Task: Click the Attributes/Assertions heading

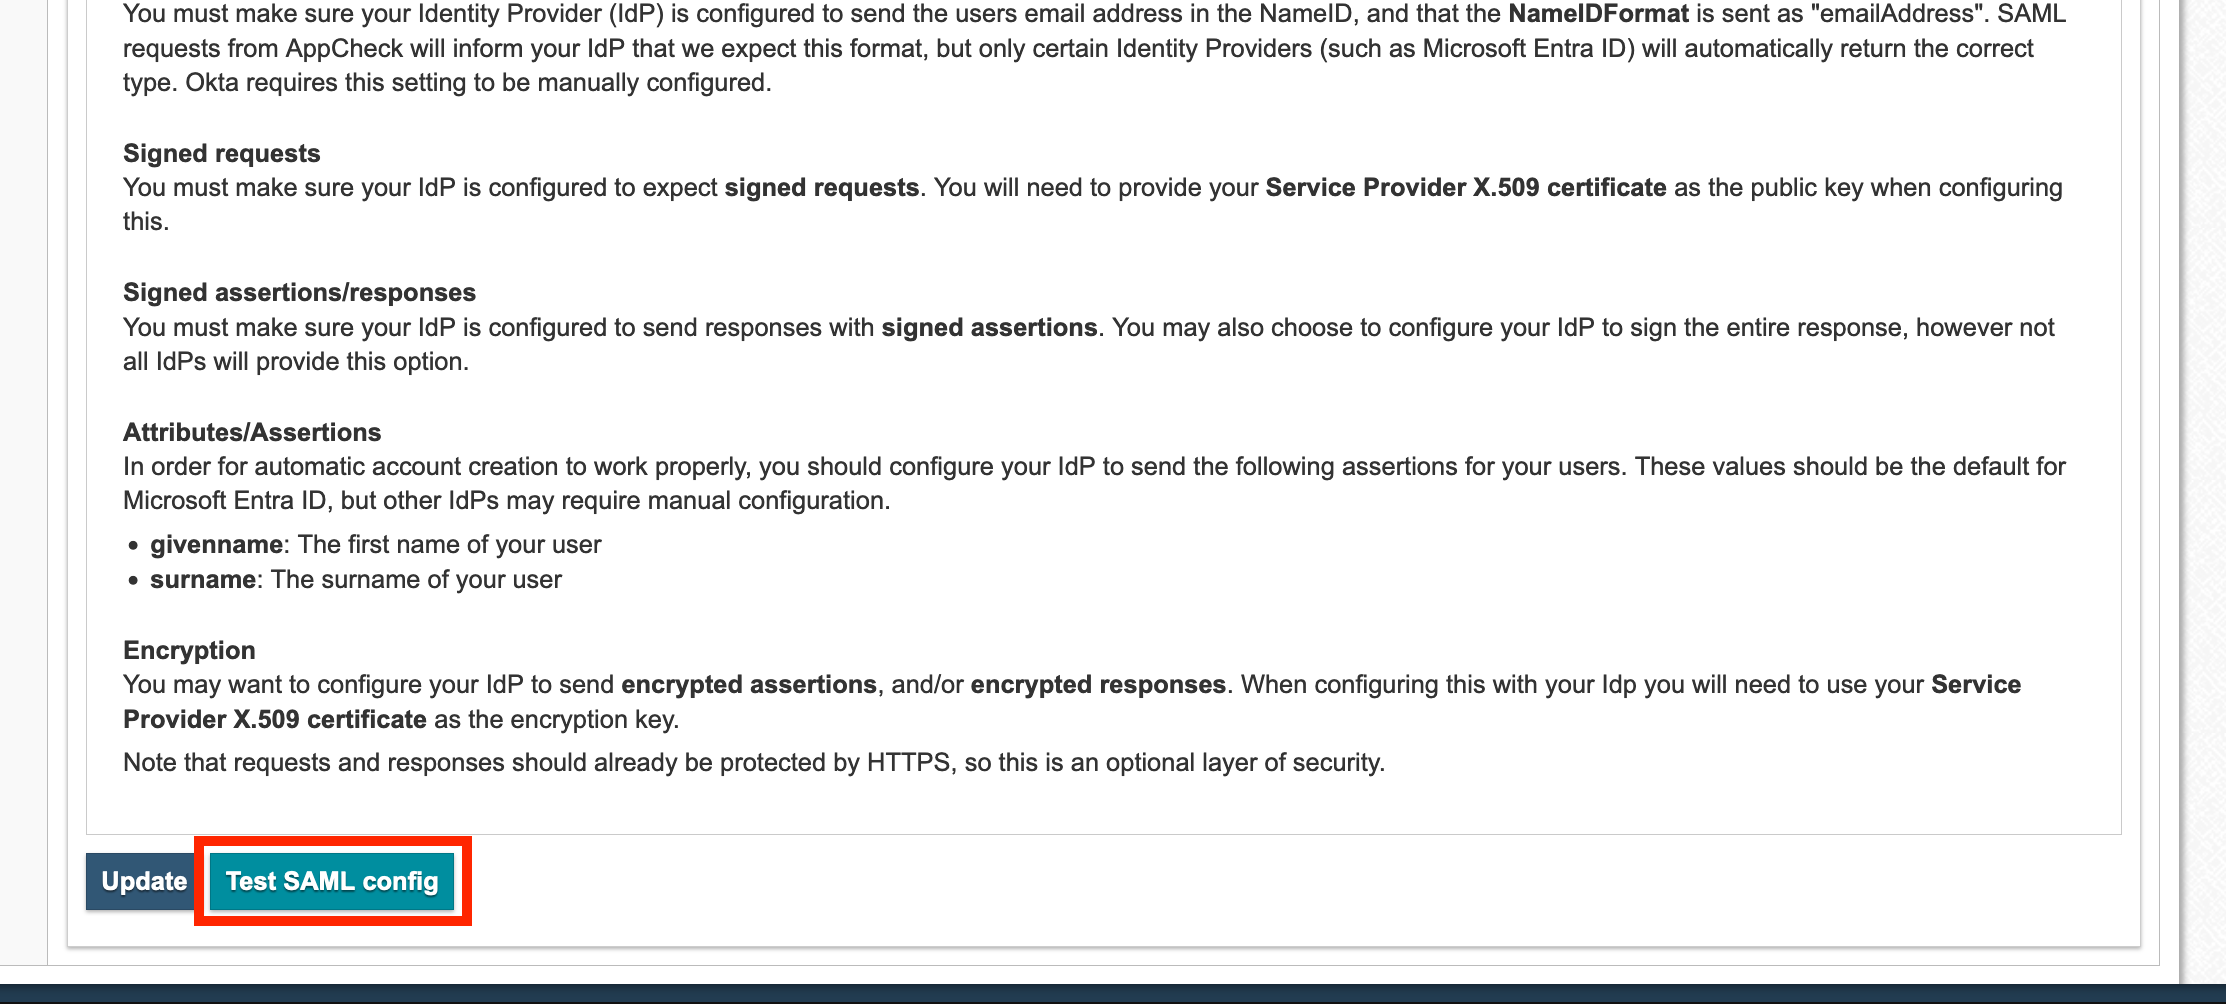Action: click(x=251, y=432)
